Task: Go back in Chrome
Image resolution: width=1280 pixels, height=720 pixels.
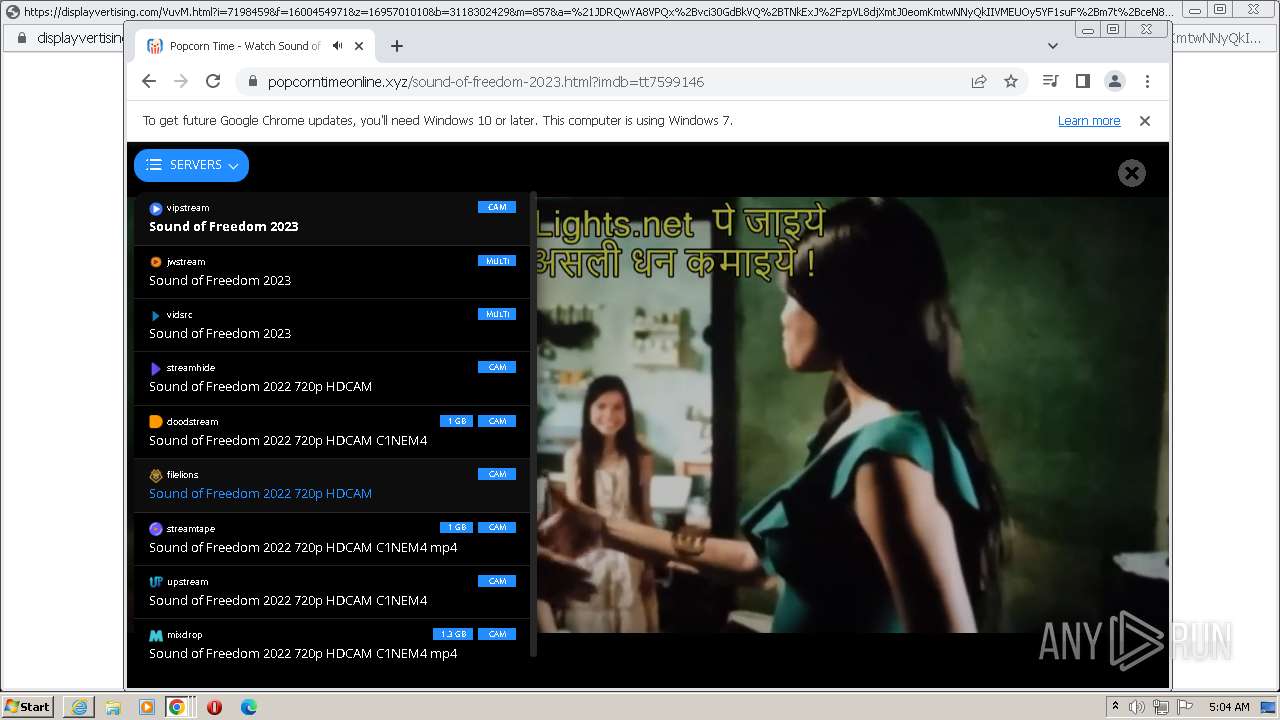Action: click(x=149, y=81)
